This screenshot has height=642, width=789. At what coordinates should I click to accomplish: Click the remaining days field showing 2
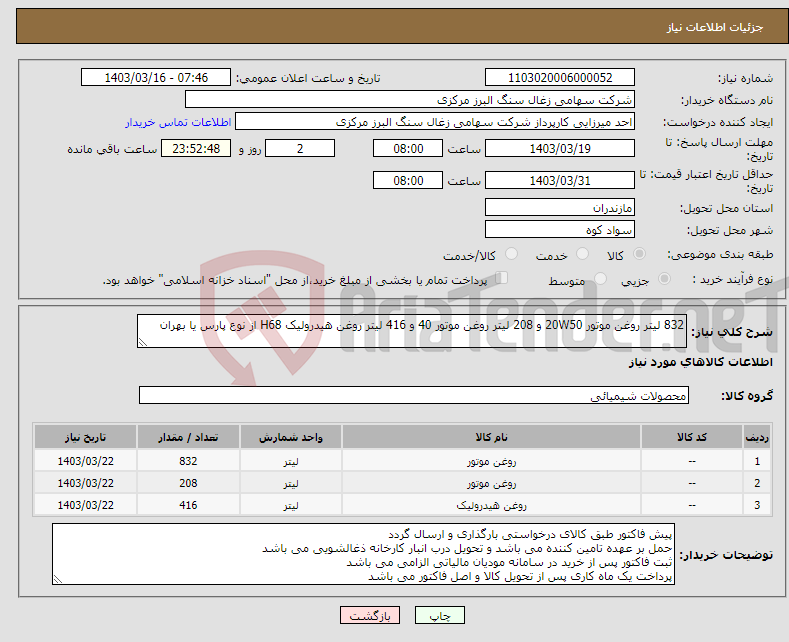point(300,148)
